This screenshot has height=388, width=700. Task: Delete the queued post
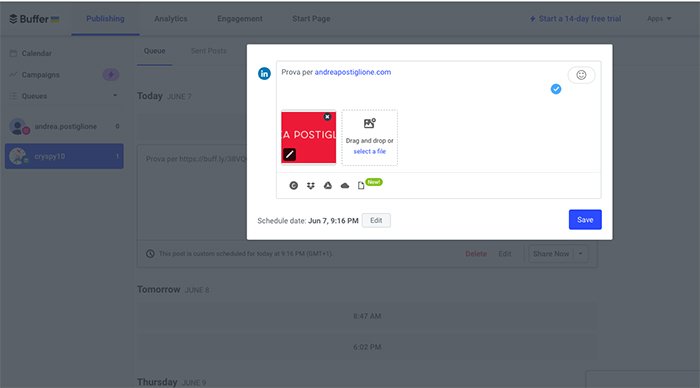tap(476, 254)
